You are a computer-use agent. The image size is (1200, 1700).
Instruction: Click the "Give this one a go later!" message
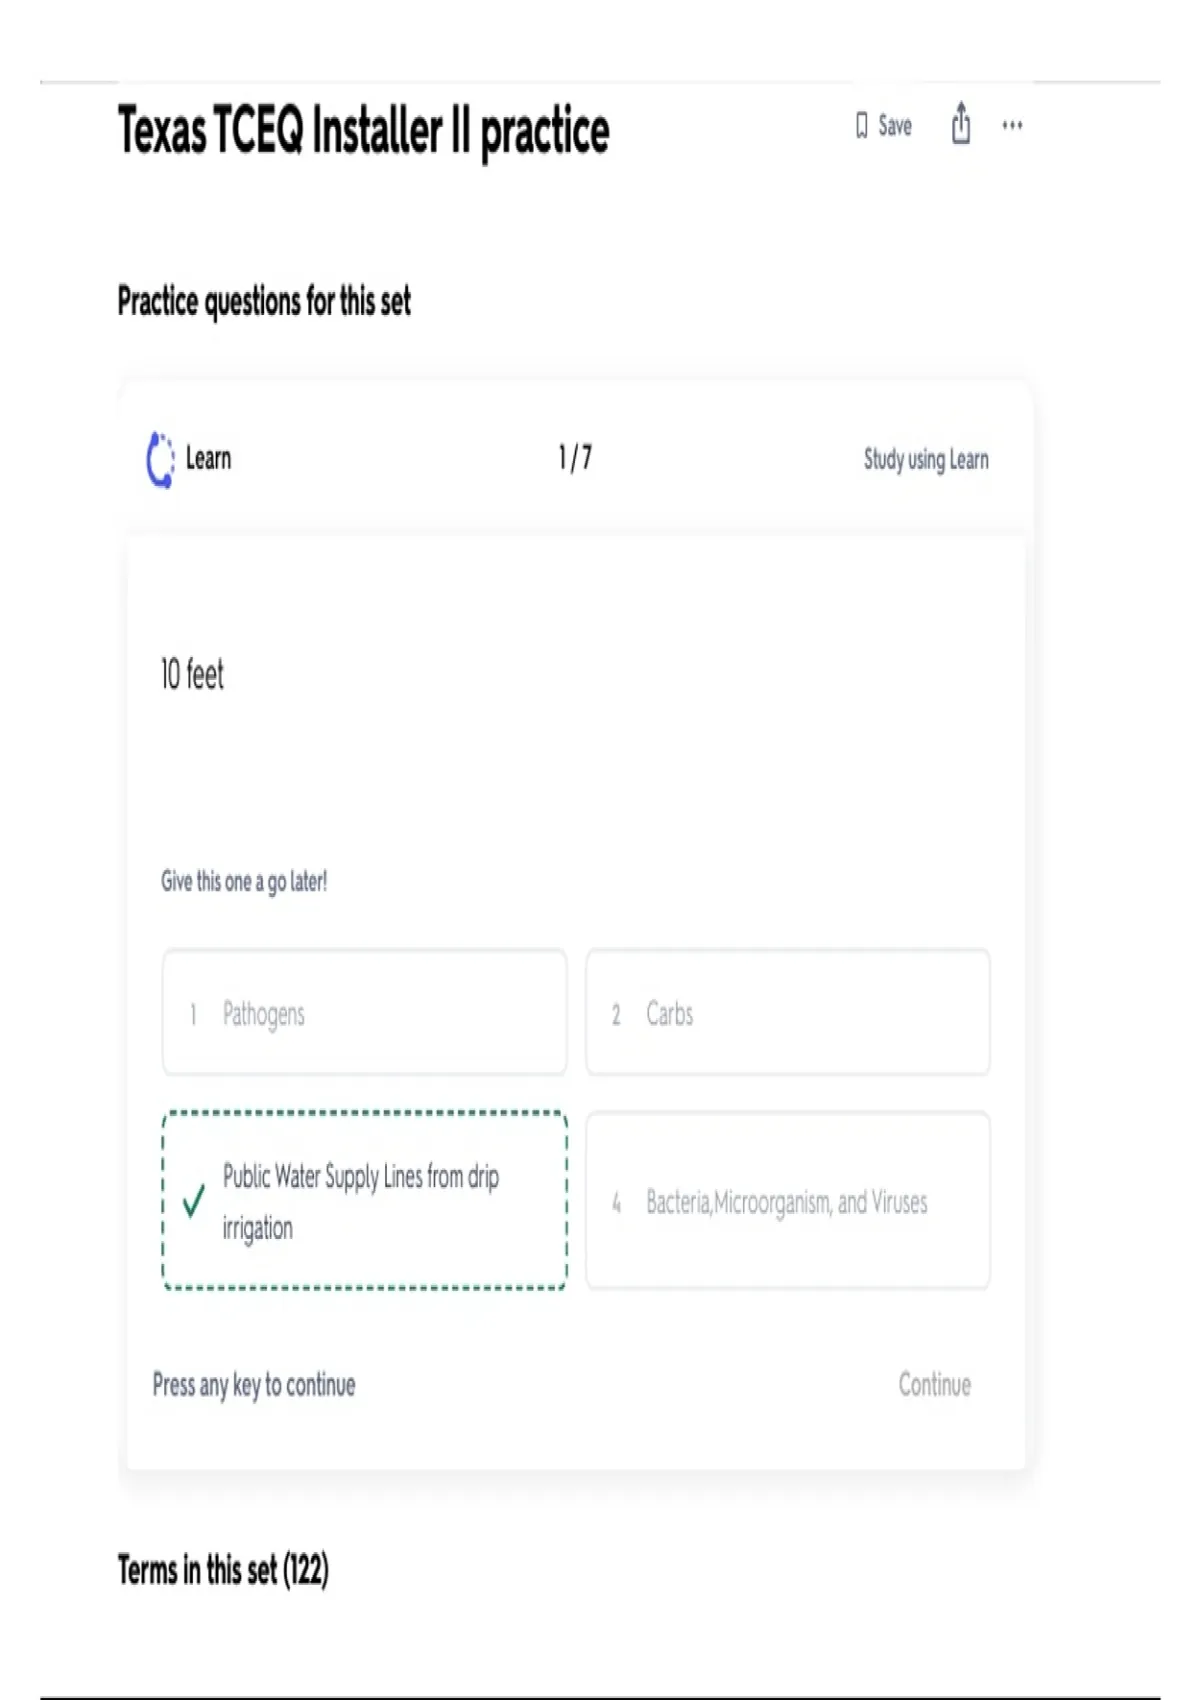pyautogui.click(x=244, y=881)
